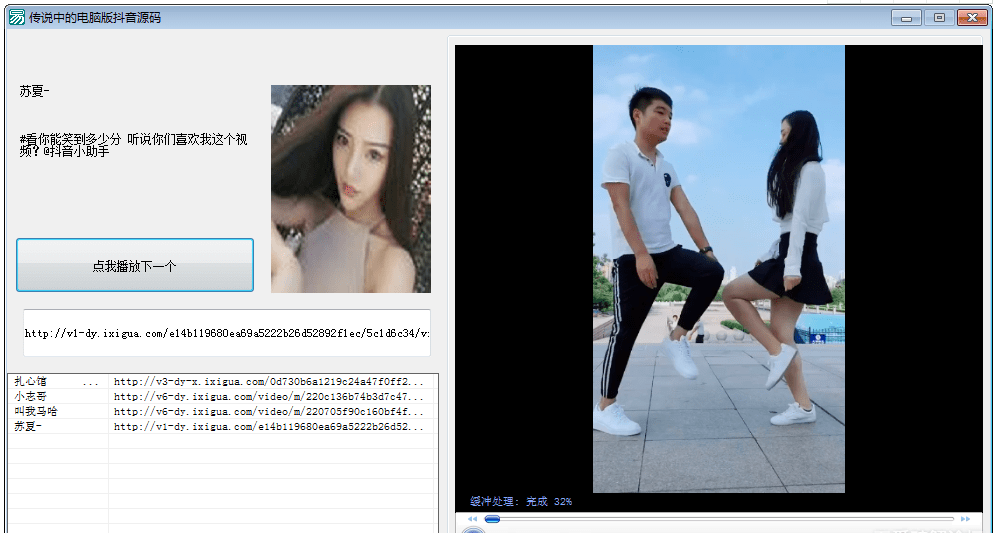This screenshot has width=996, height=533.
Task: Click the seek slider's blue handle
Action: click(492, 519)
